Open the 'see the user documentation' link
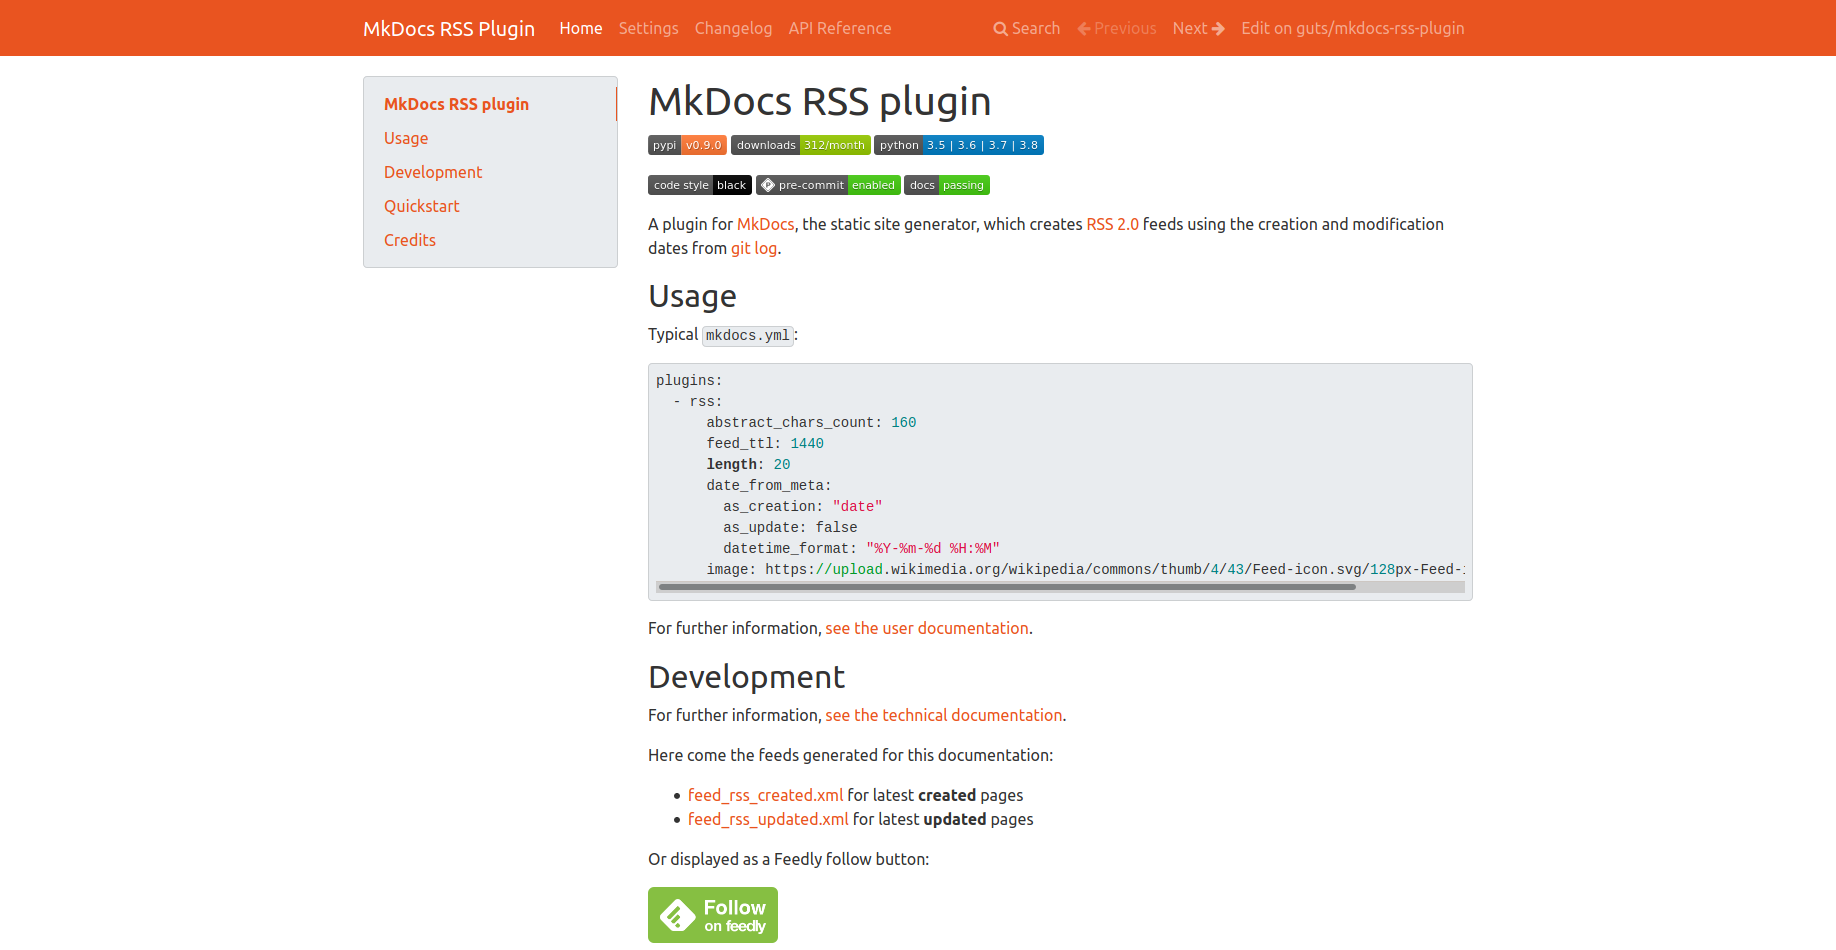 coord(927,628)
